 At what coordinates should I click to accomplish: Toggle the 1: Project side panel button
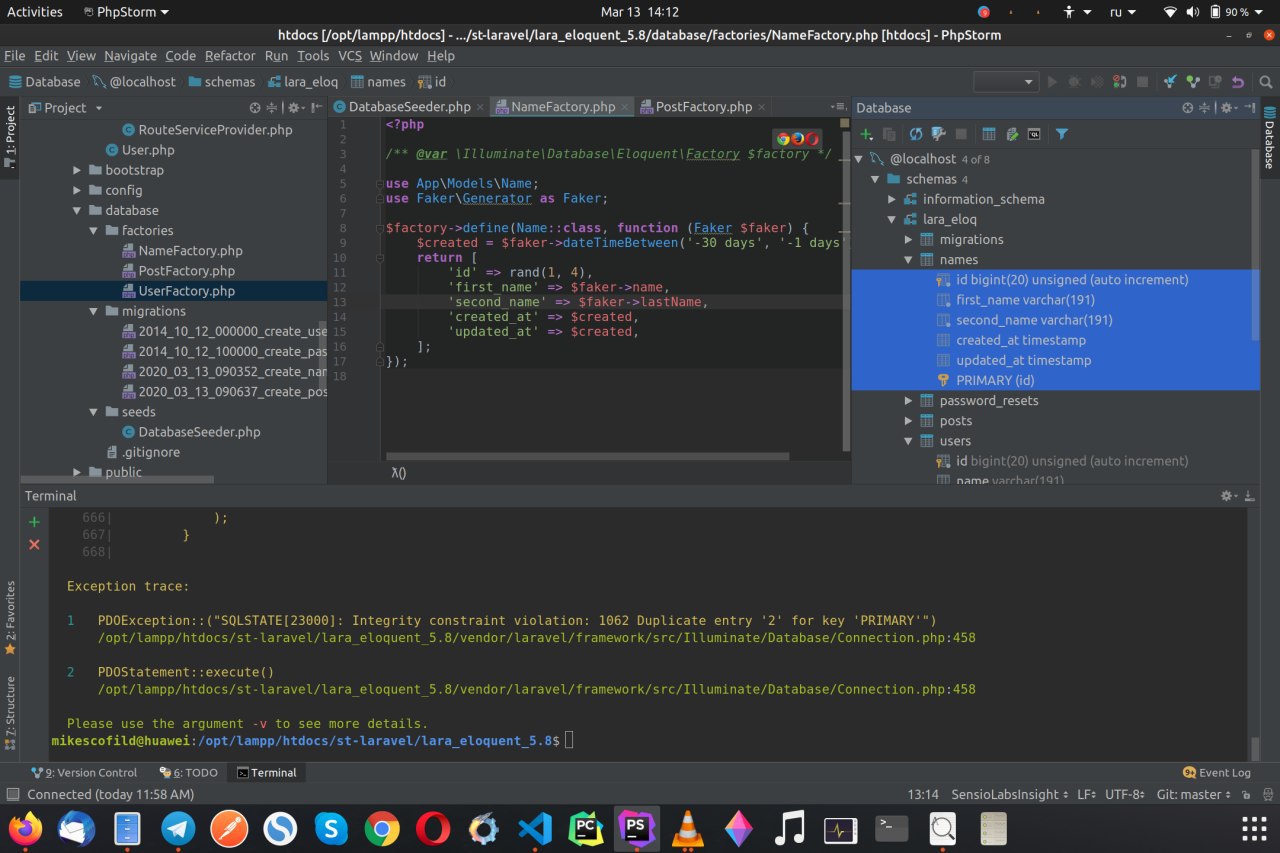pos(10,135)
